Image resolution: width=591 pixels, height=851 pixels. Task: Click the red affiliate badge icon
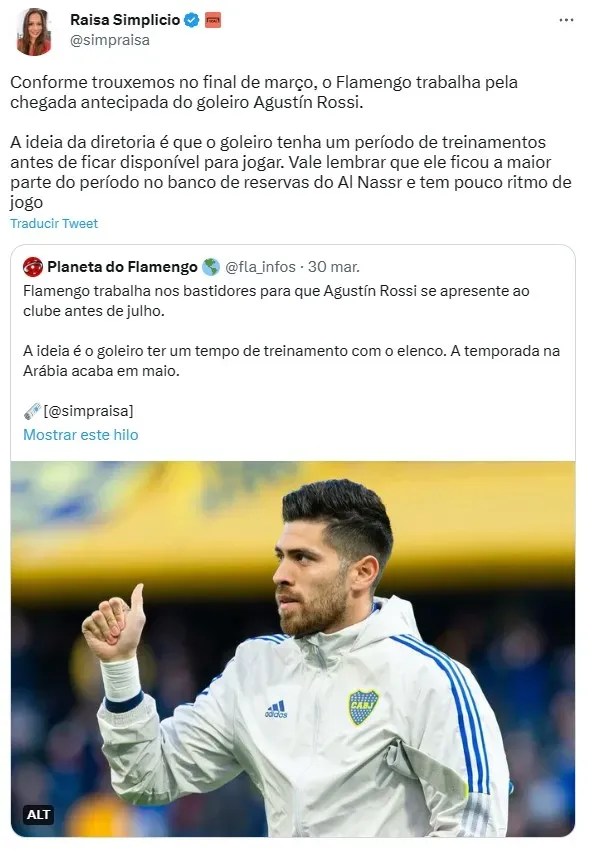tap(213, 21)
